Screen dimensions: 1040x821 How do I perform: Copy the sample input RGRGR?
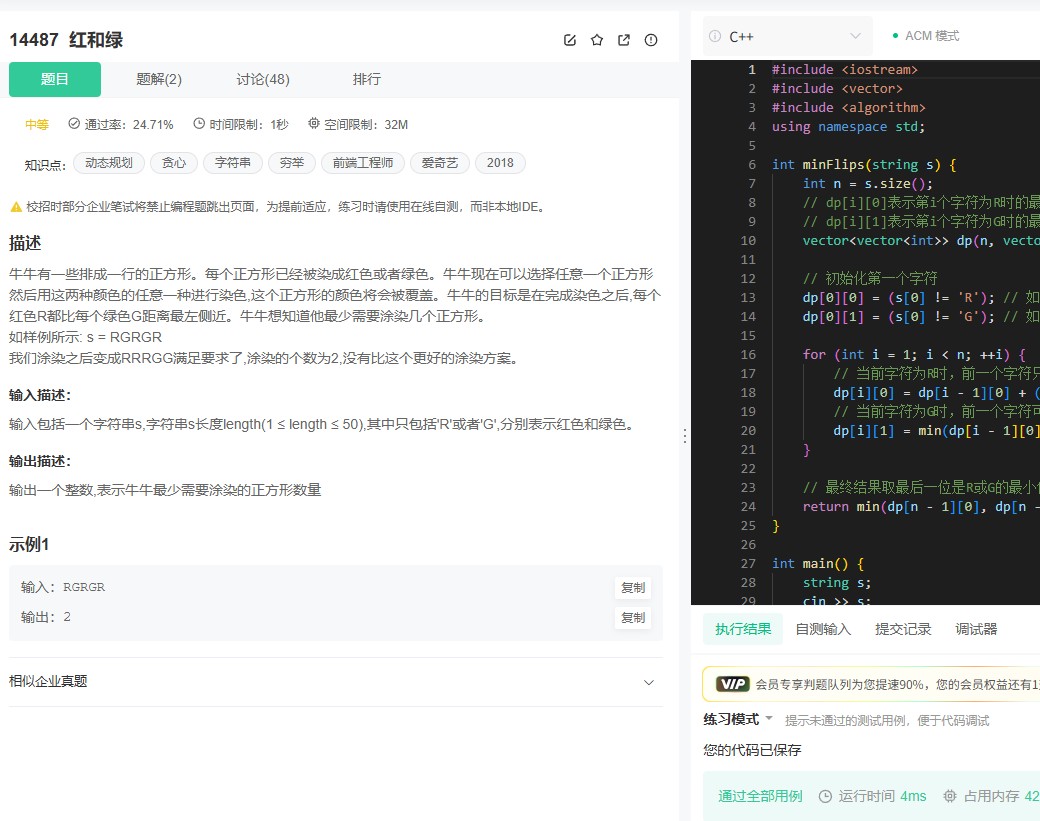(633, 588)
